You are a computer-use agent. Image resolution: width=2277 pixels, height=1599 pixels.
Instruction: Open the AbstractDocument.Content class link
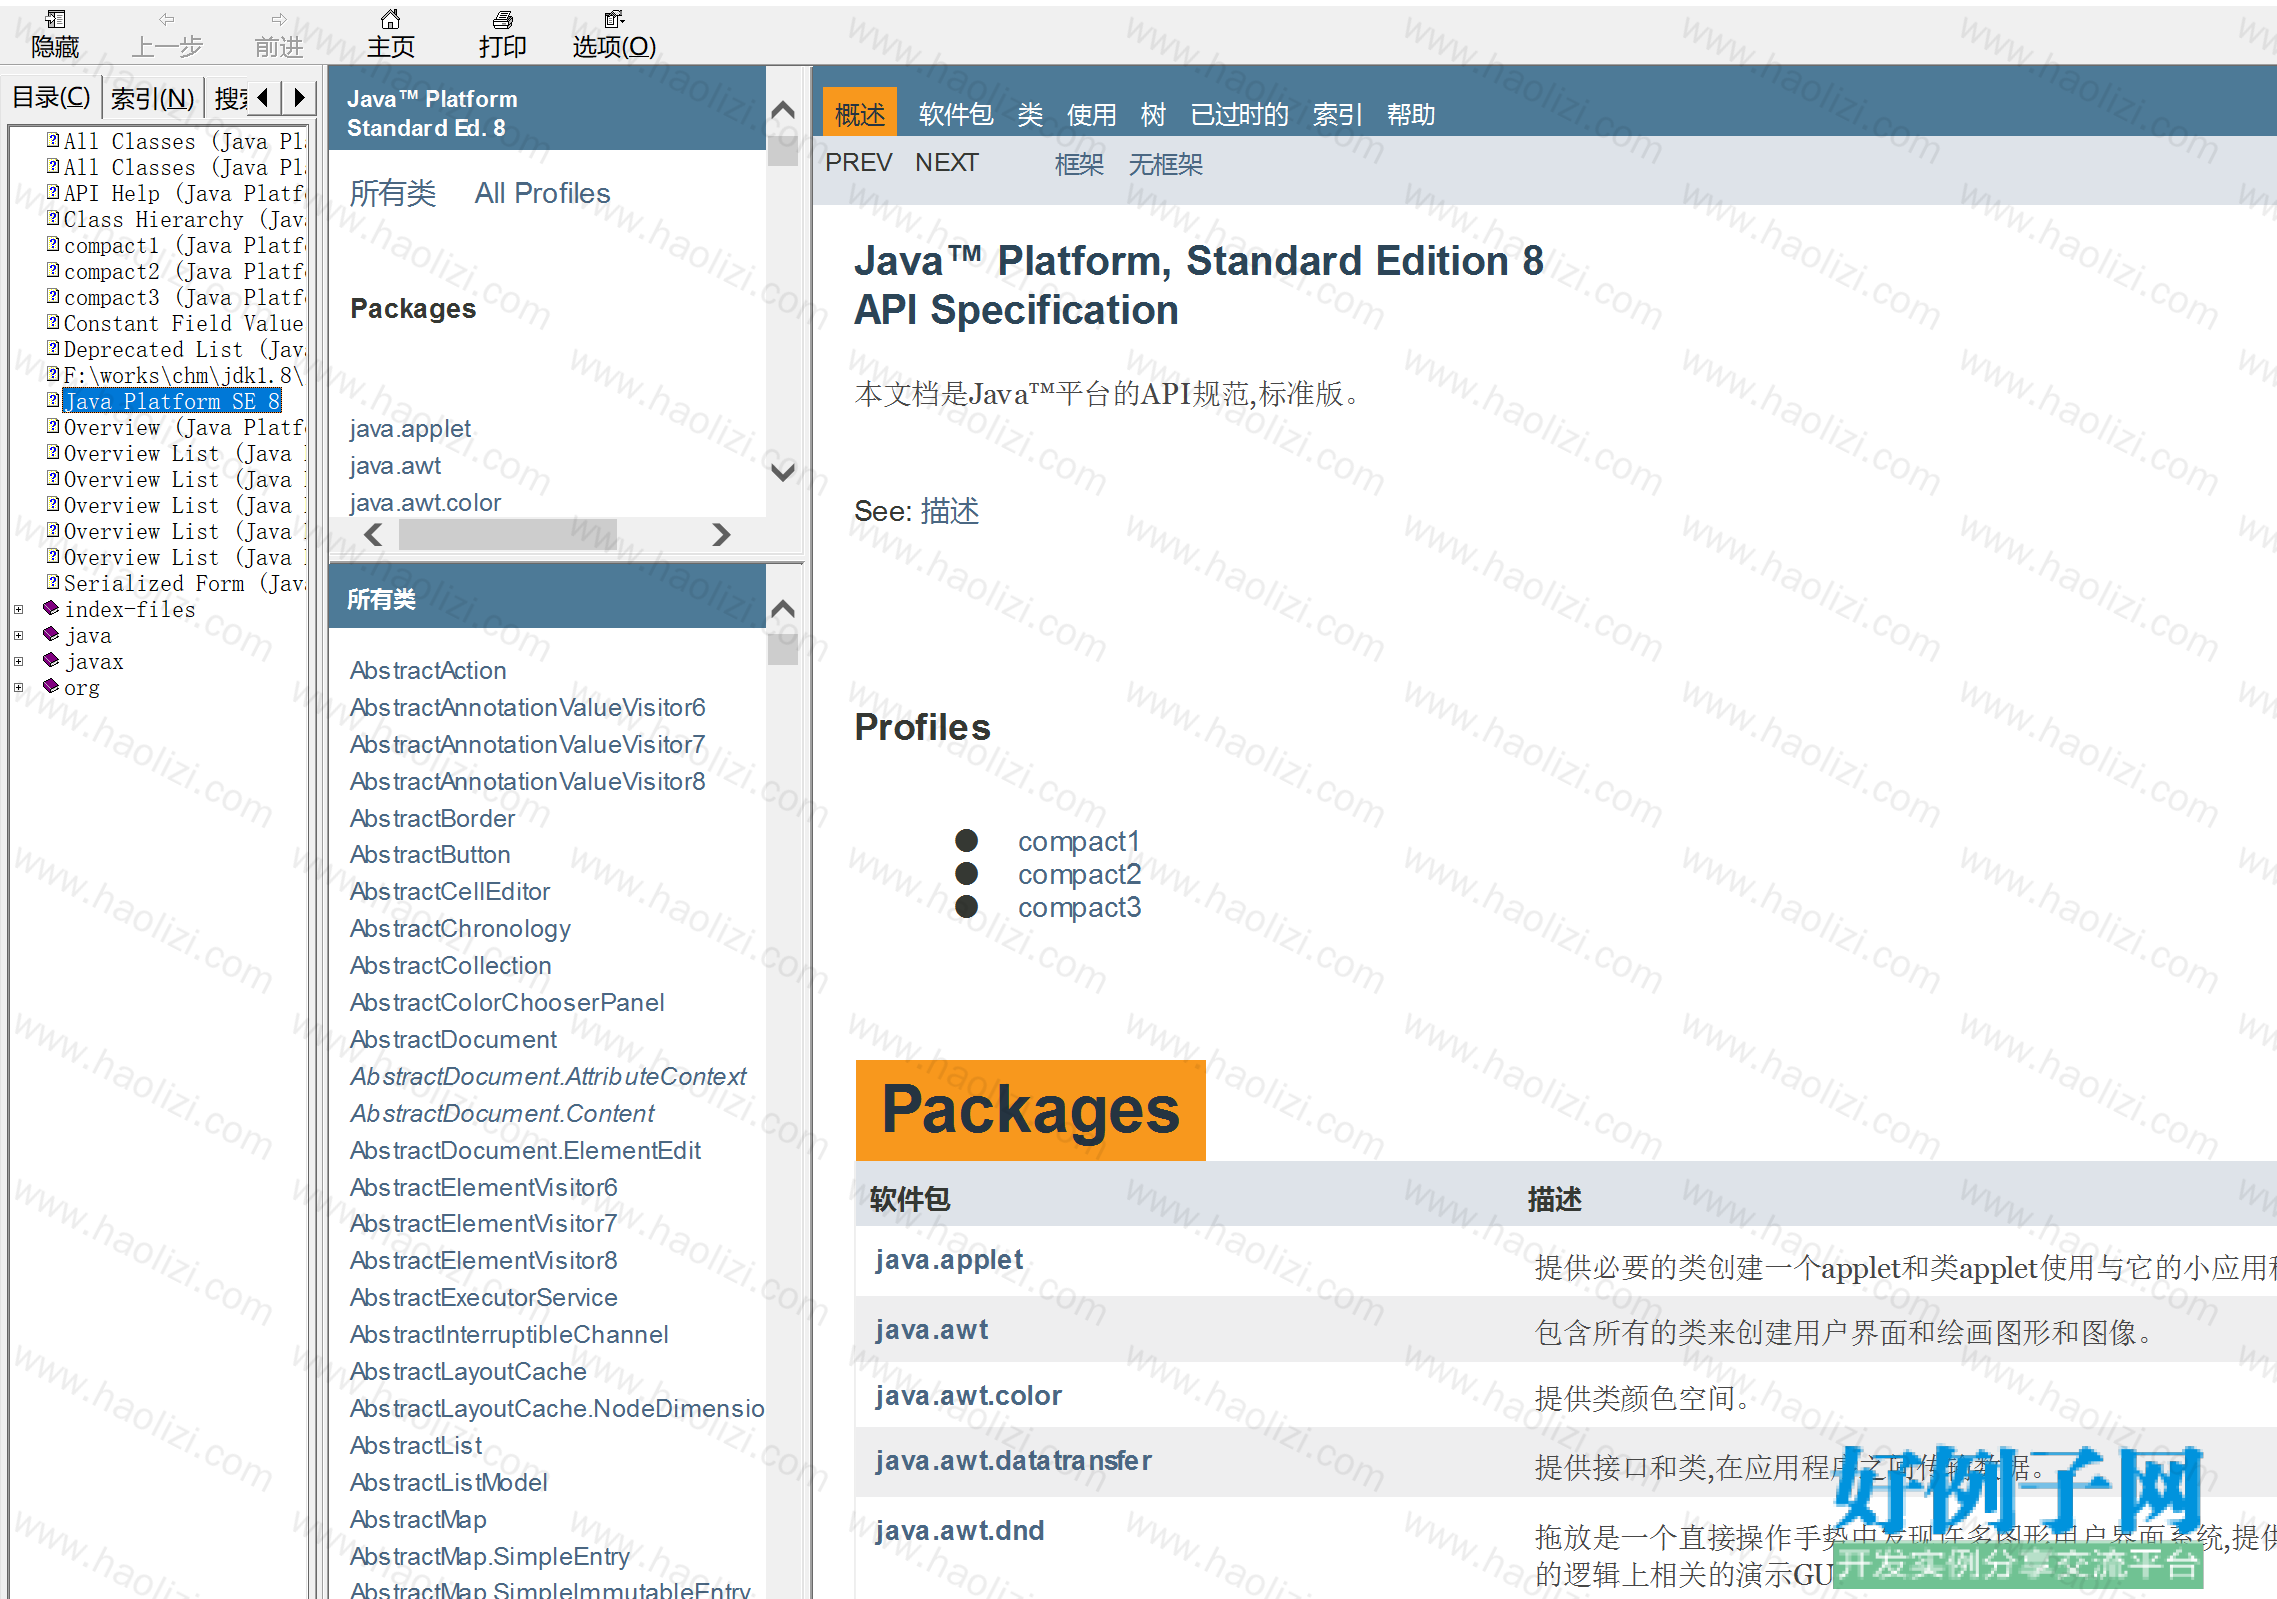tap(502, 1113)
